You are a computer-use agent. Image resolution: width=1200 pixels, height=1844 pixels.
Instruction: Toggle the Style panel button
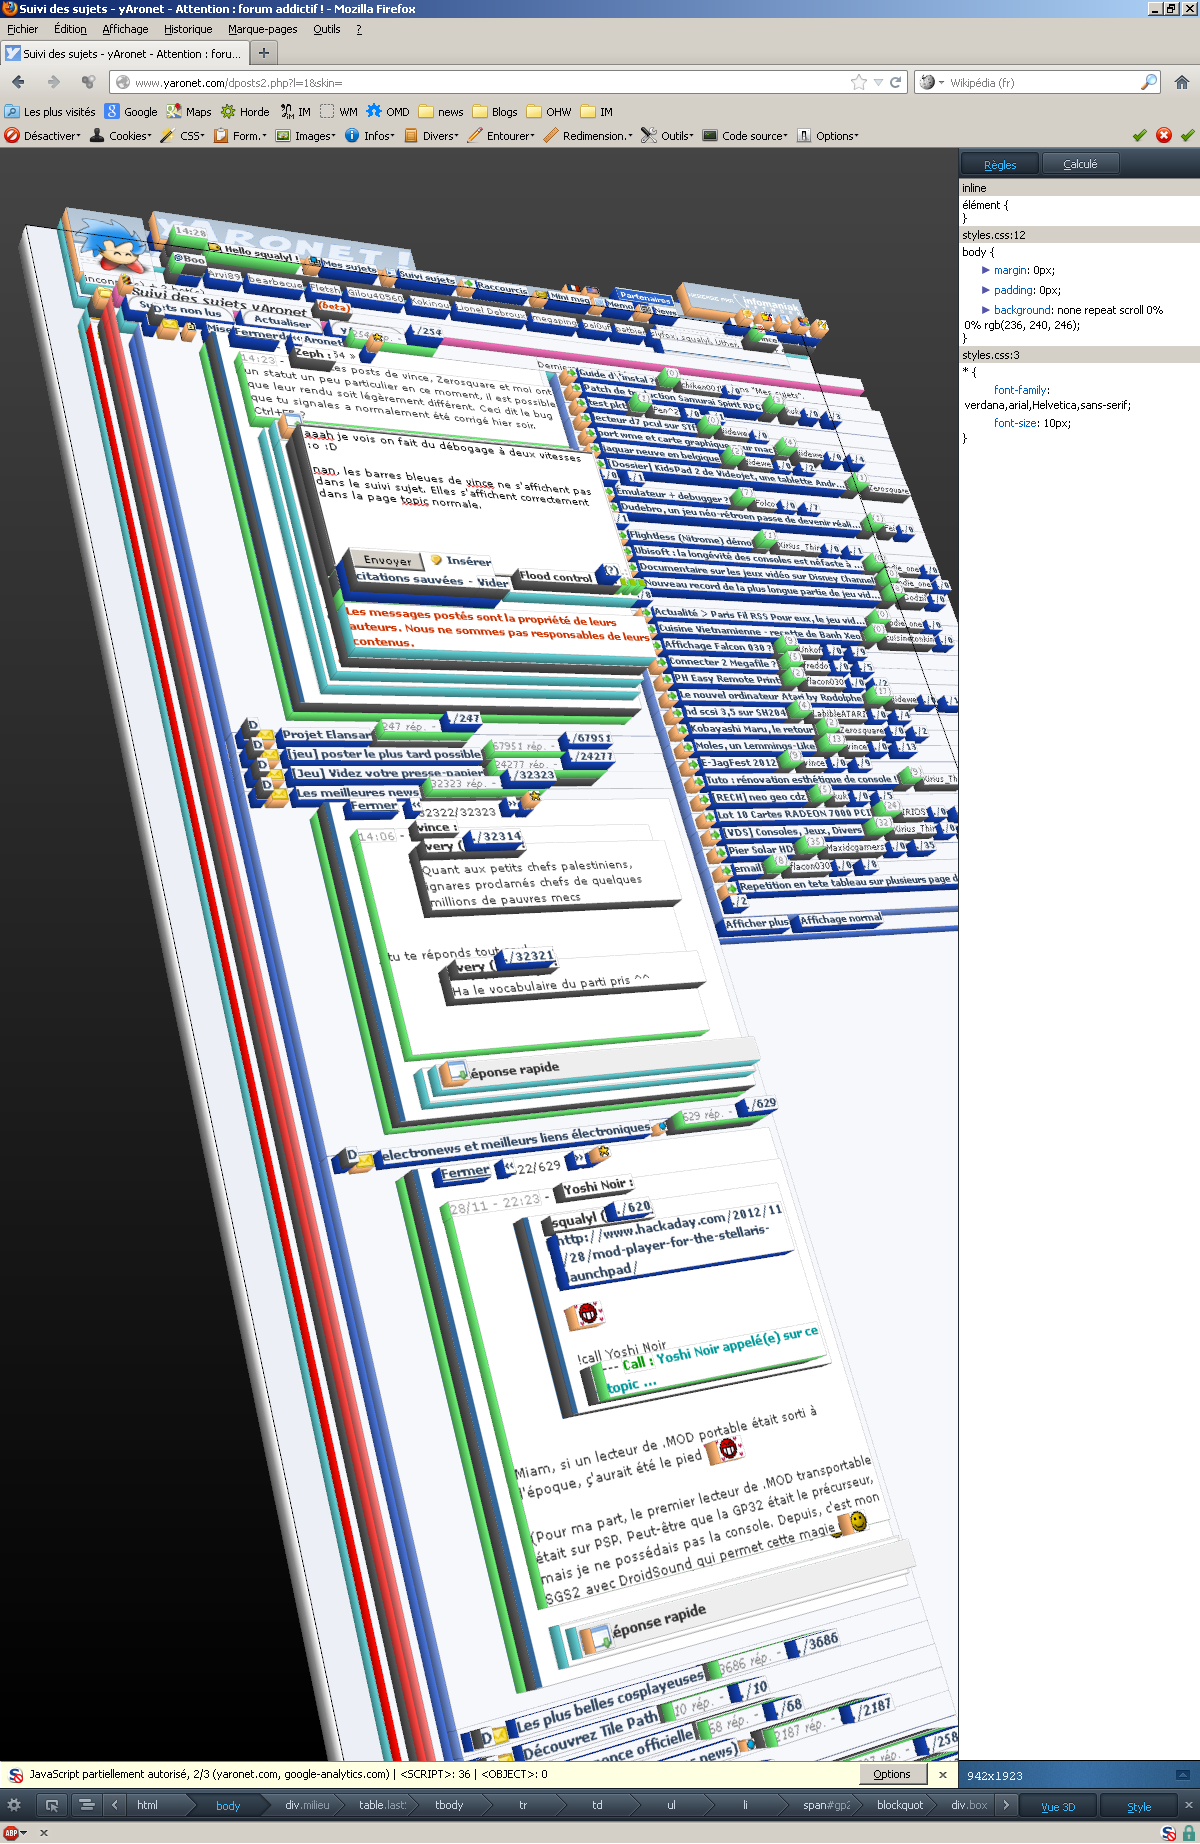click(x=1139, y=1806)
